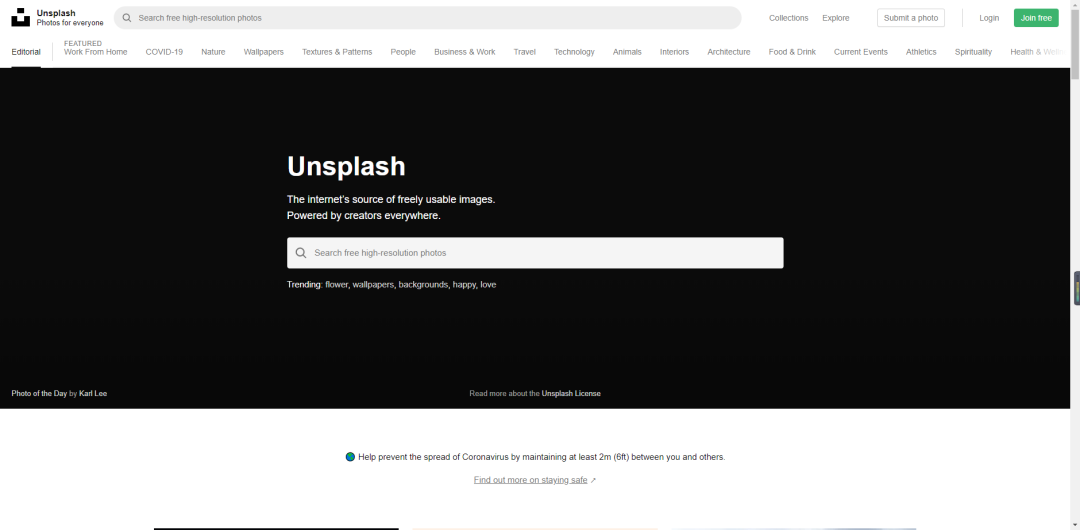1080x530 pixels.
Task: Open Unsplash License link
Action: (x=571, y=394)
